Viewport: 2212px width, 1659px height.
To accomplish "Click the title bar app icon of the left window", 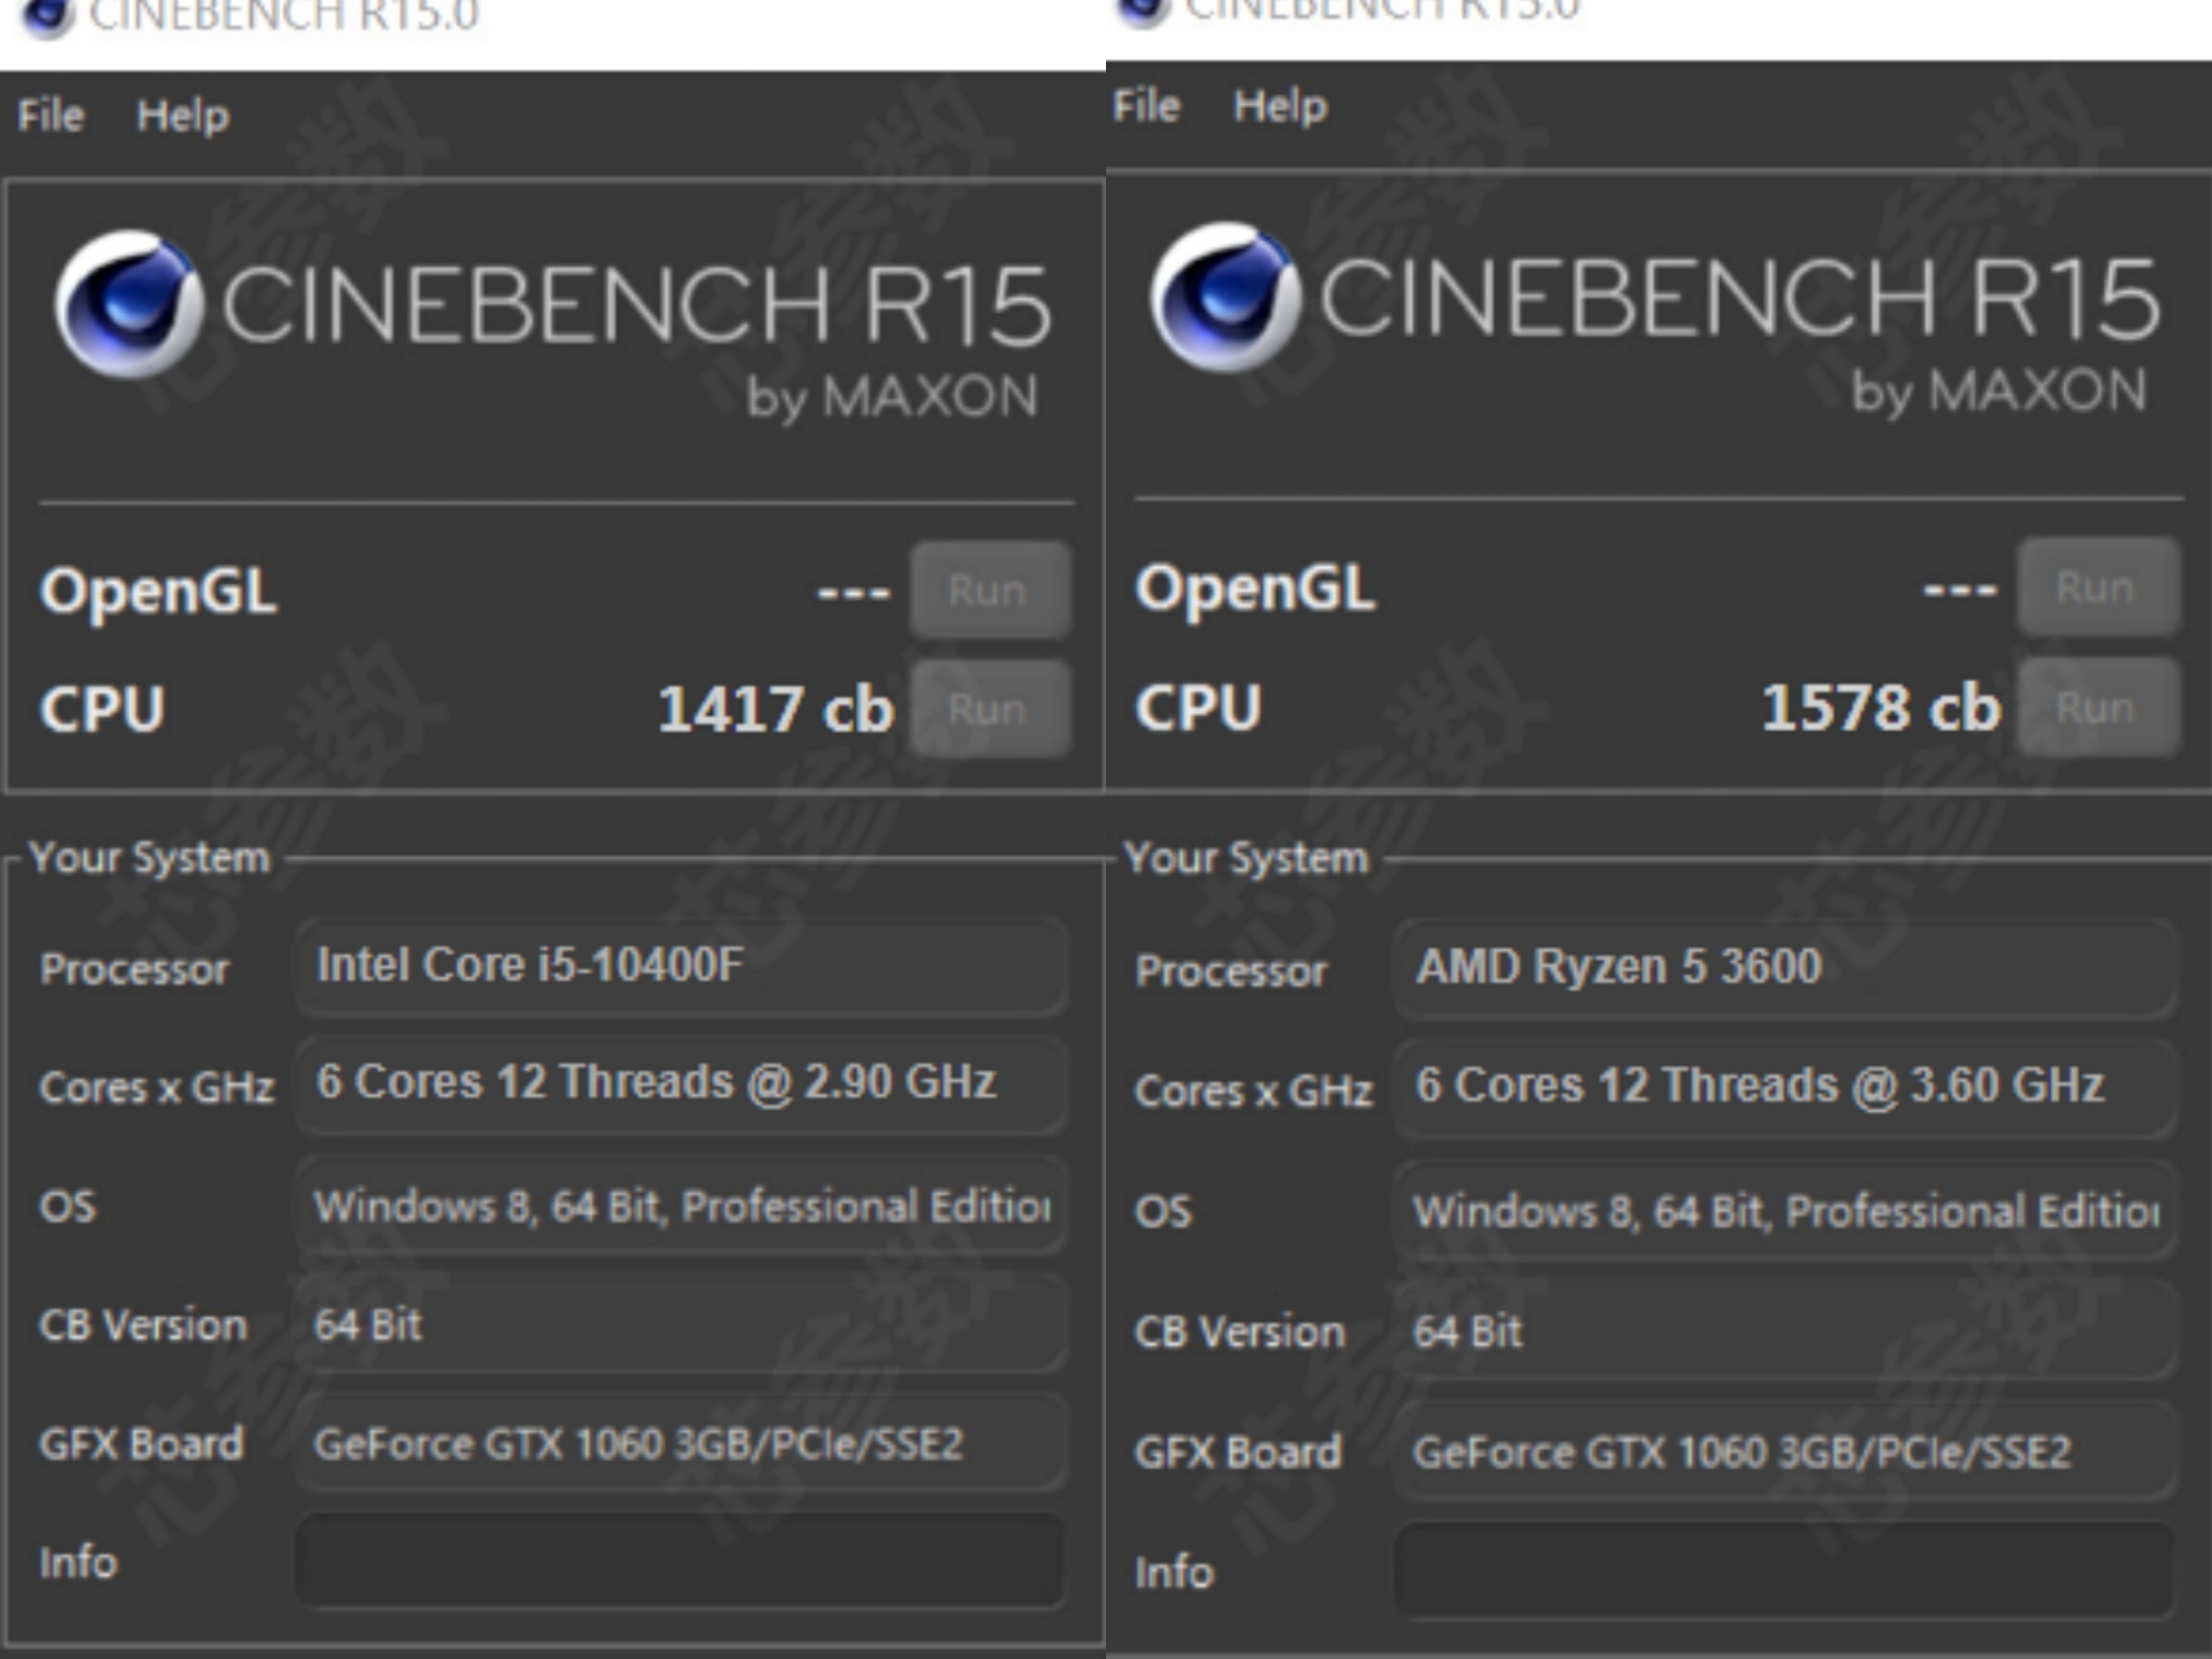I will [47, 15].
